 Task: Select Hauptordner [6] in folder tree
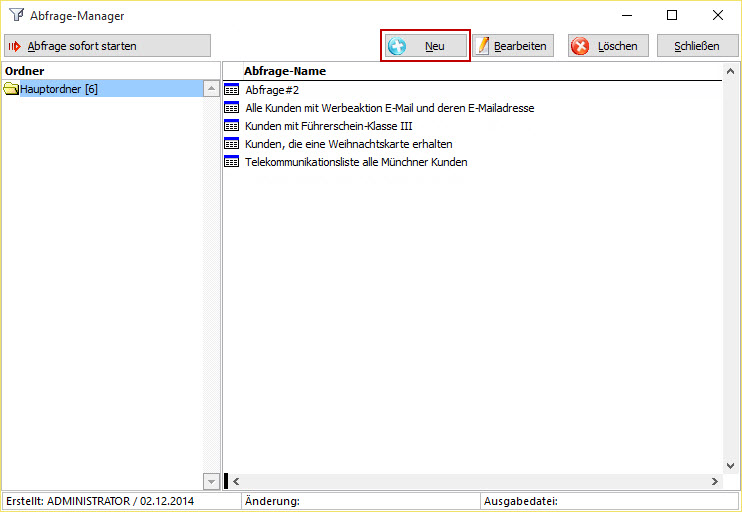pyautogui.click(x=59, y=90)
